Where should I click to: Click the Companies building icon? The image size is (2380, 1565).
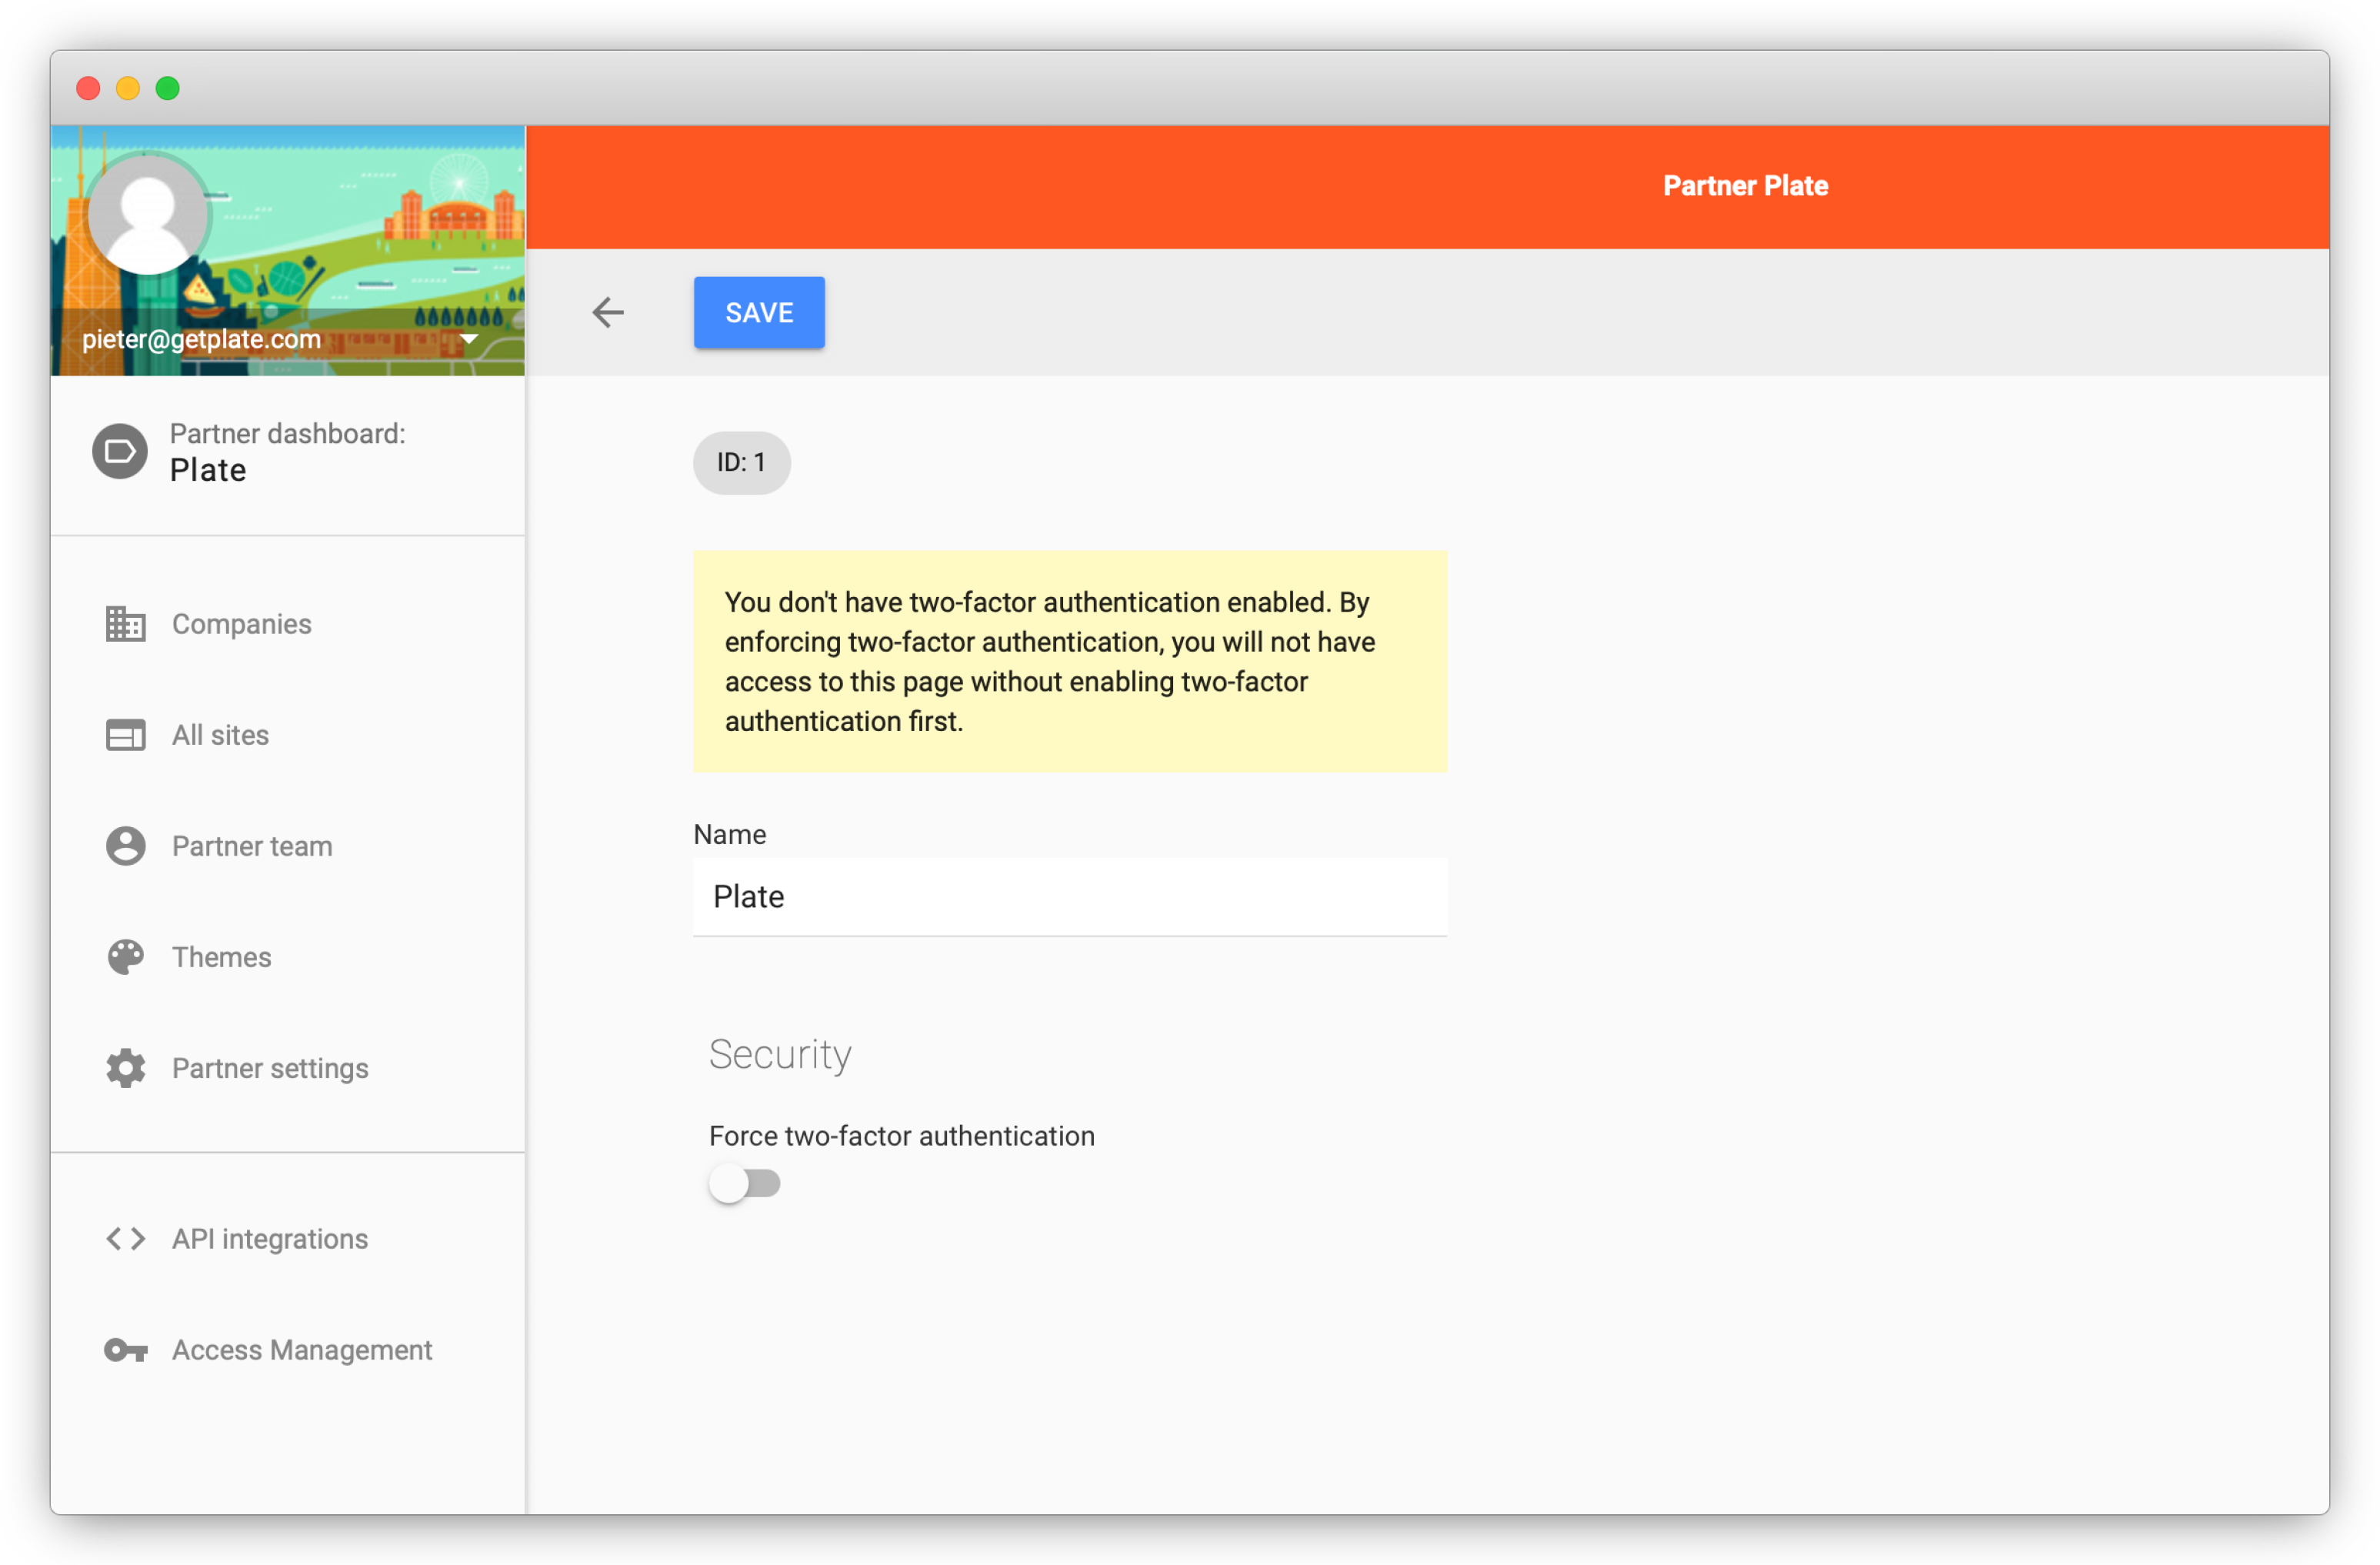126,624
